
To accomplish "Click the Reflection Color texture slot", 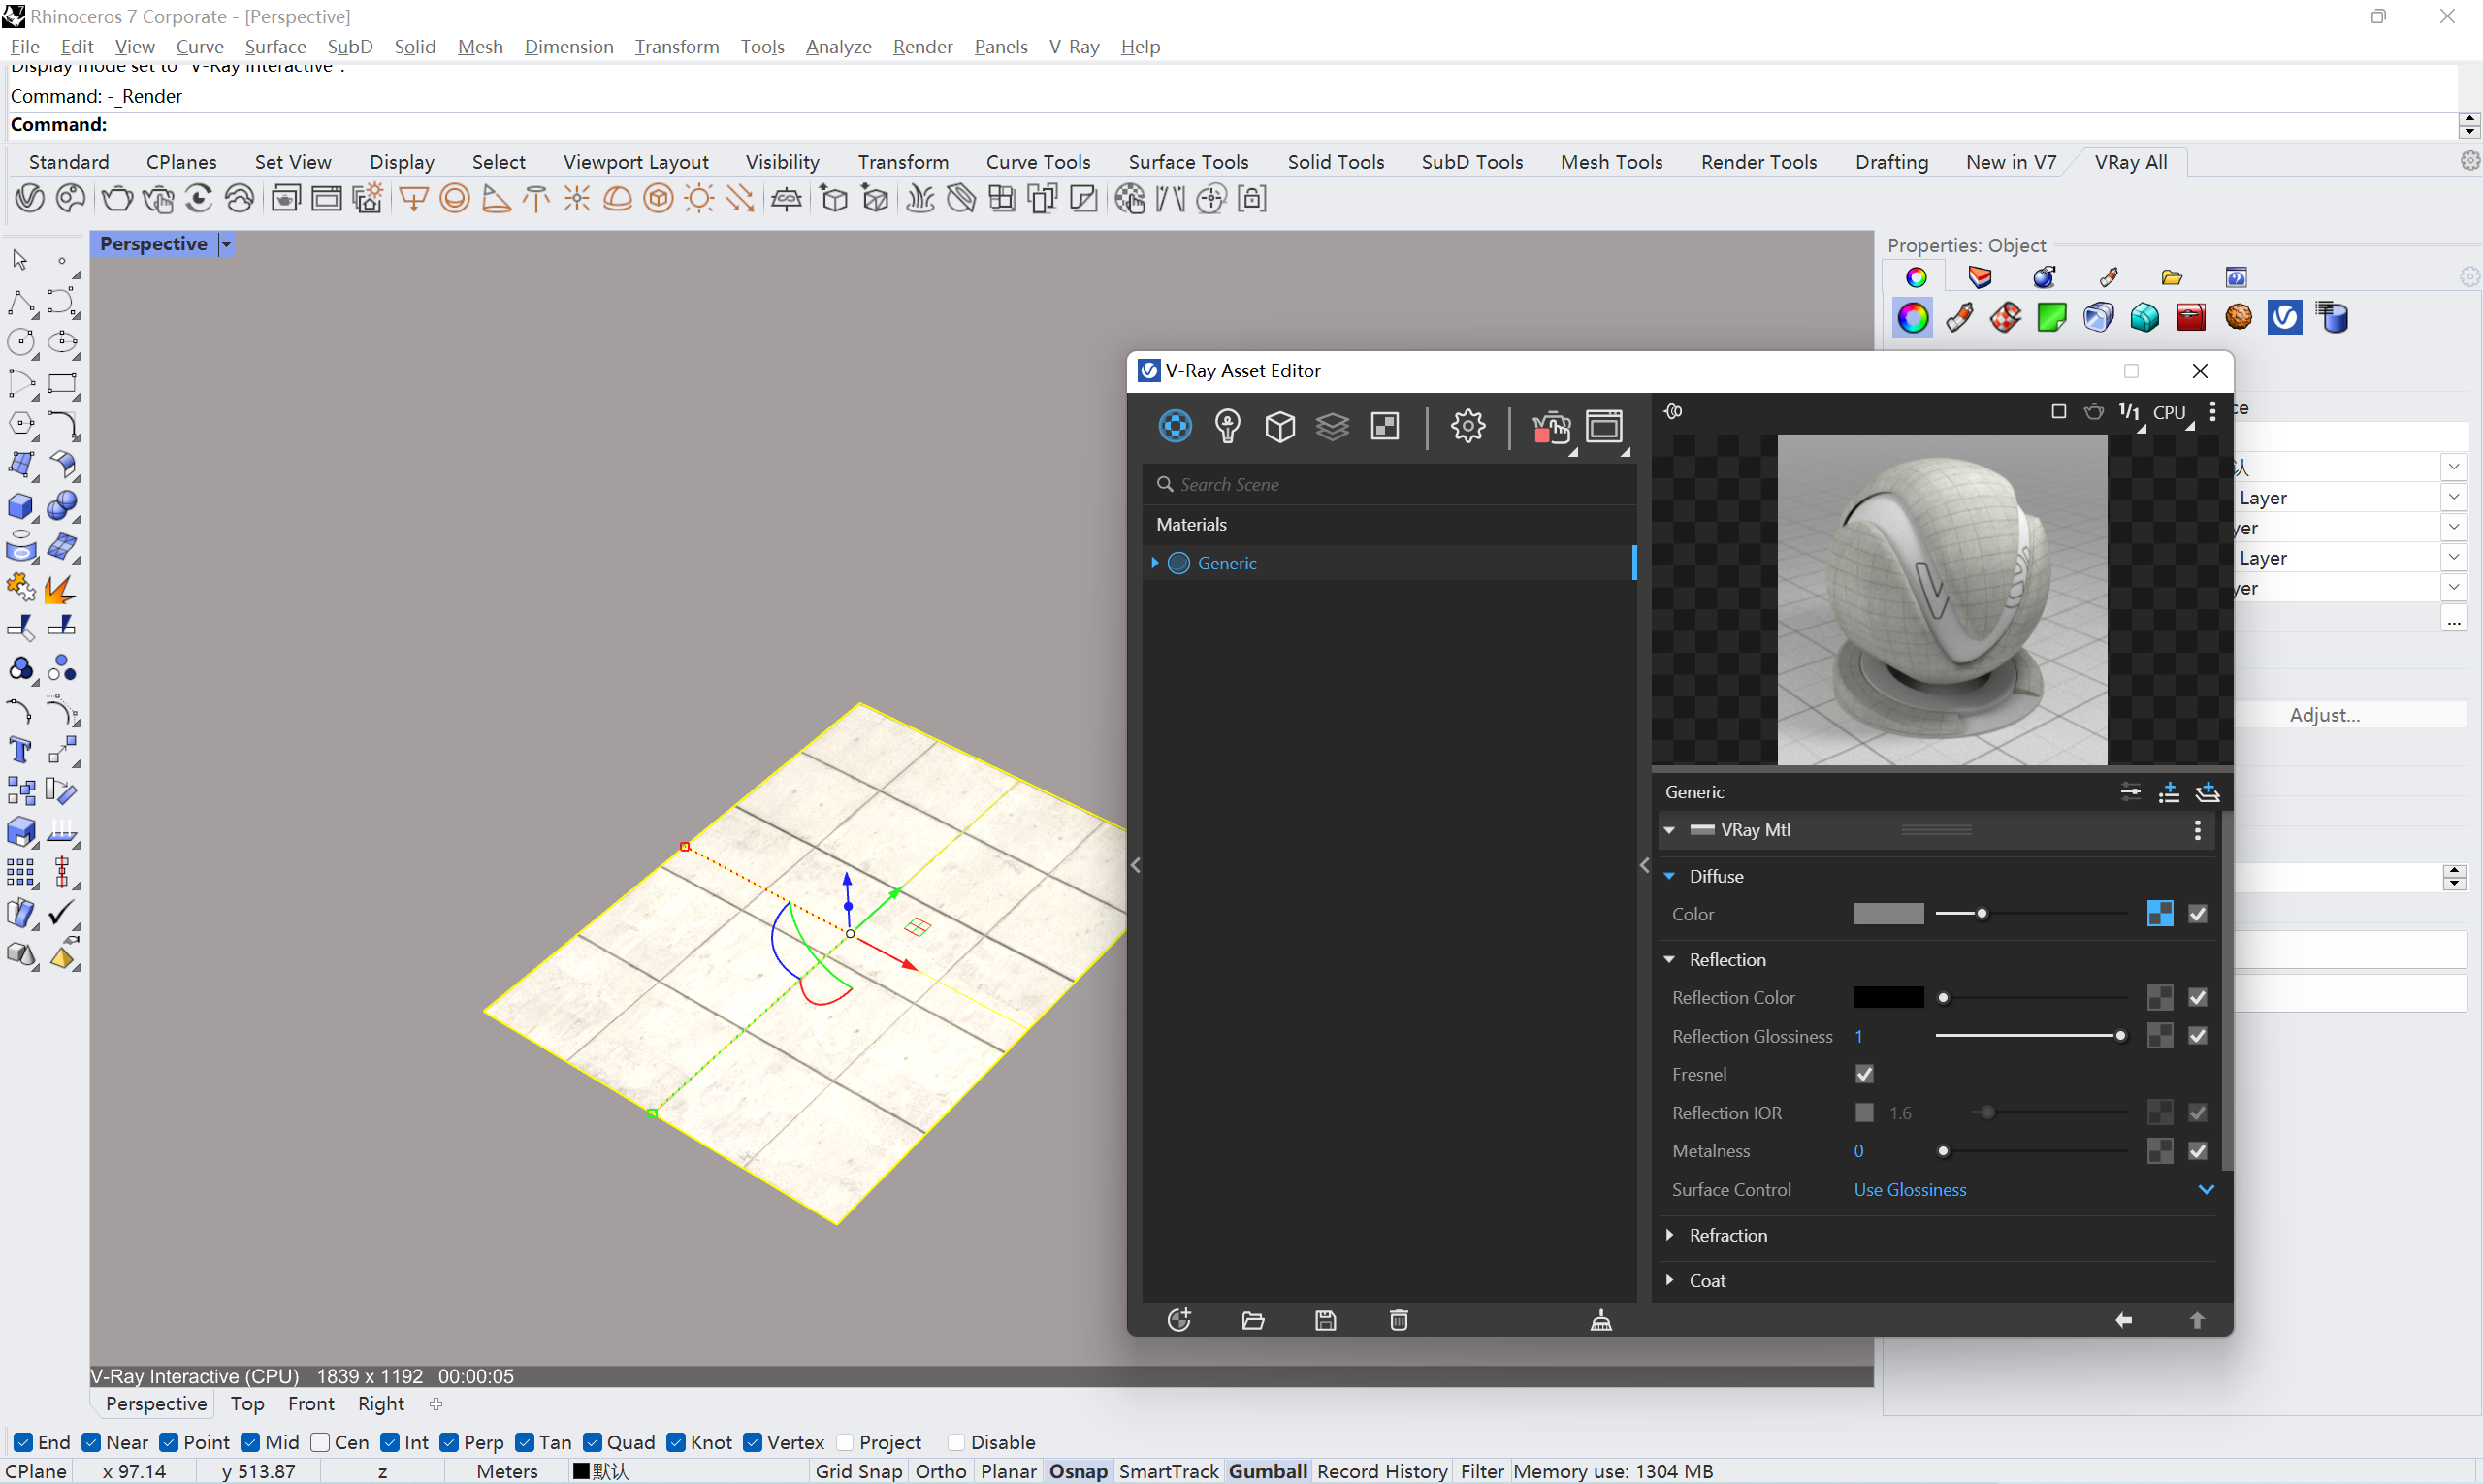I will [2159, 997].
